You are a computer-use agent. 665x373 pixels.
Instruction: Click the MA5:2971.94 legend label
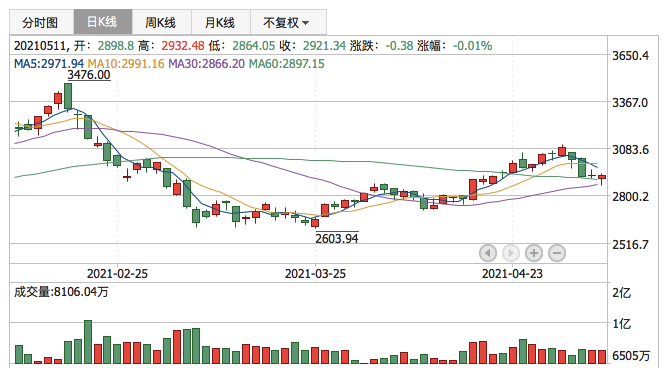click(x=49, y=64)
